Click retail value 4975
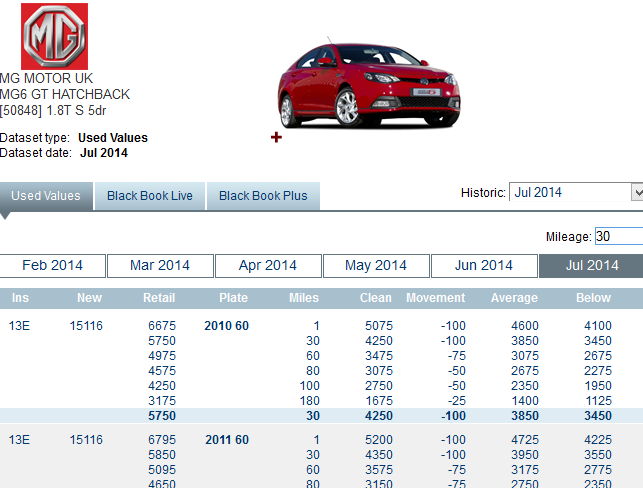The width and height of the screenshot is (643, 488). pos(162,356)
